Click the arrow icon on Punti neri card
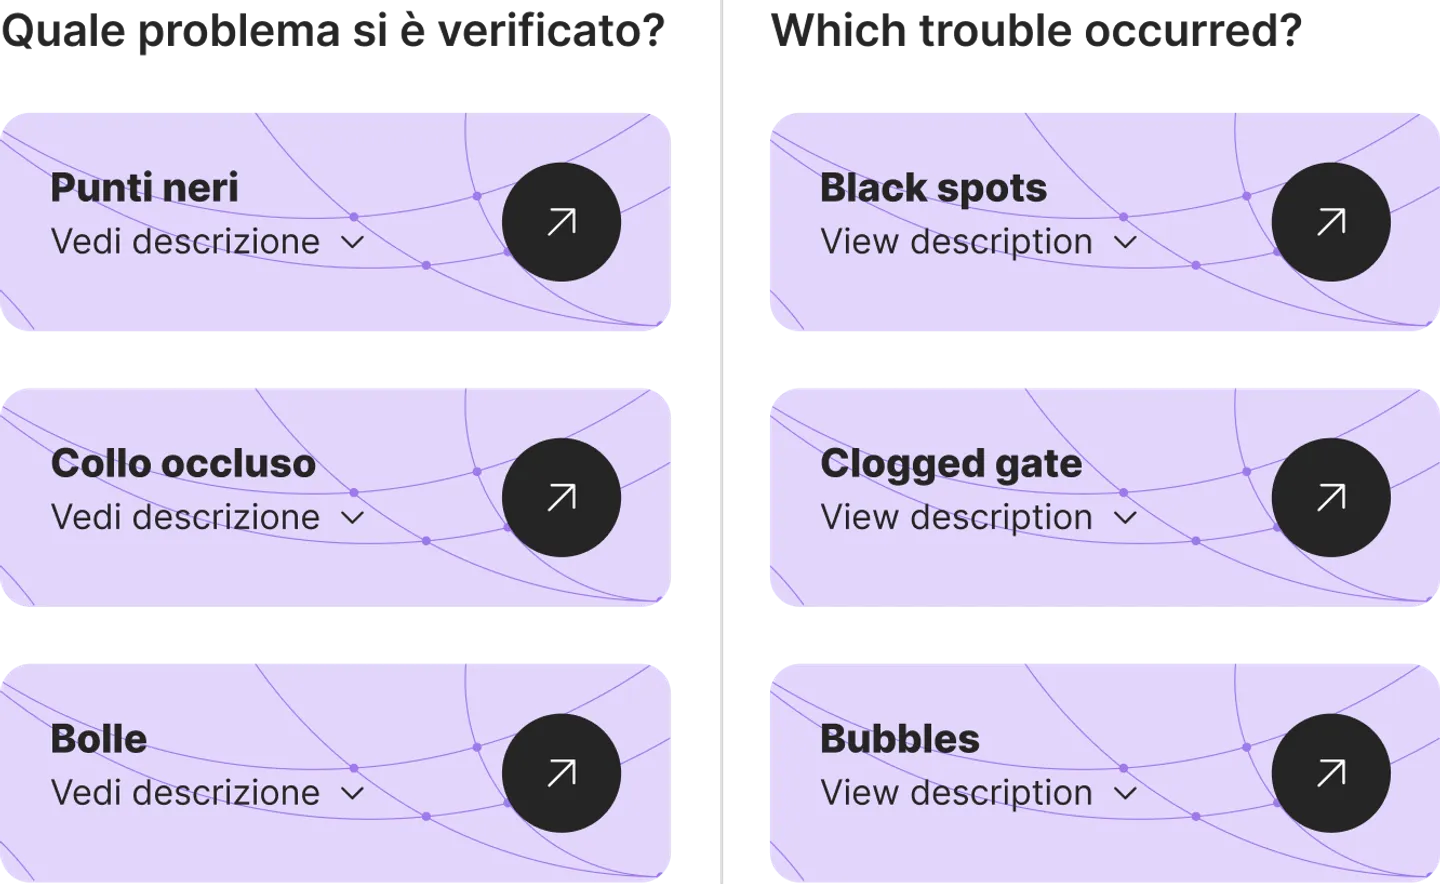Viewport: 1440px width, 884px height. 561,222
